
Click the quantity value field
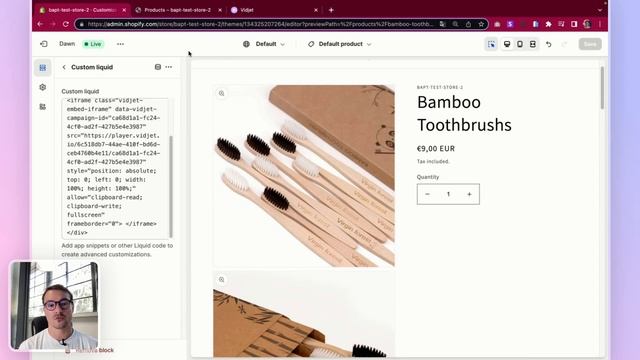point(448,194)
